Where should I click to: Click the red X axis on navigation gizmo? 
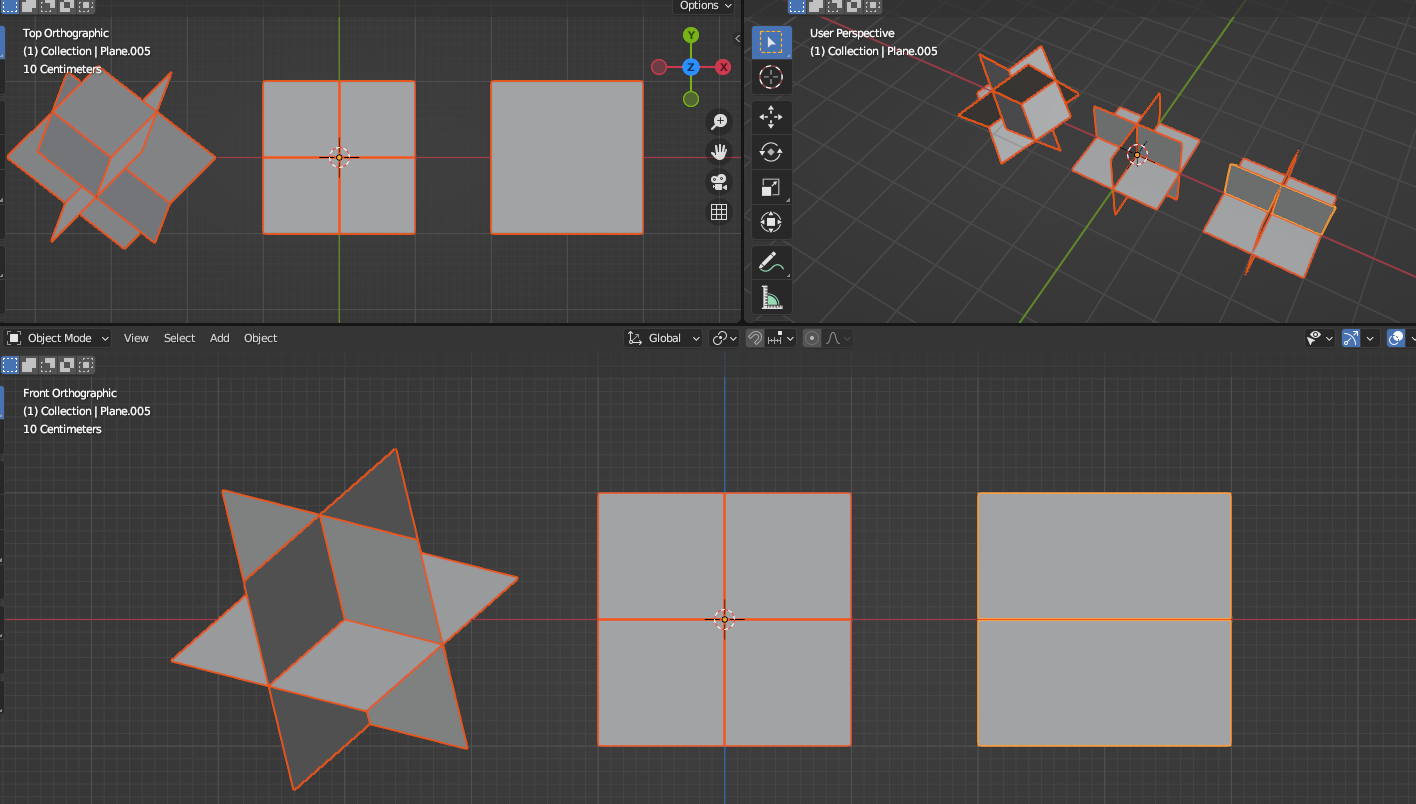click(723, 67)
